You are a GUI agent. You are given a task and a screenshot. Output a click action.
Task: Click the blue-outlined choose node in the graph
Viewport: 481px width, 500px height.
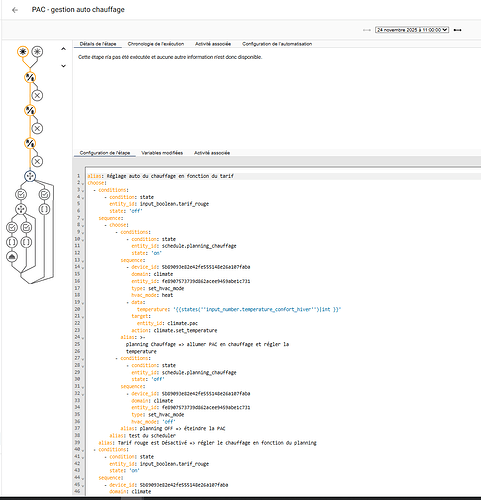pos(30,176)
